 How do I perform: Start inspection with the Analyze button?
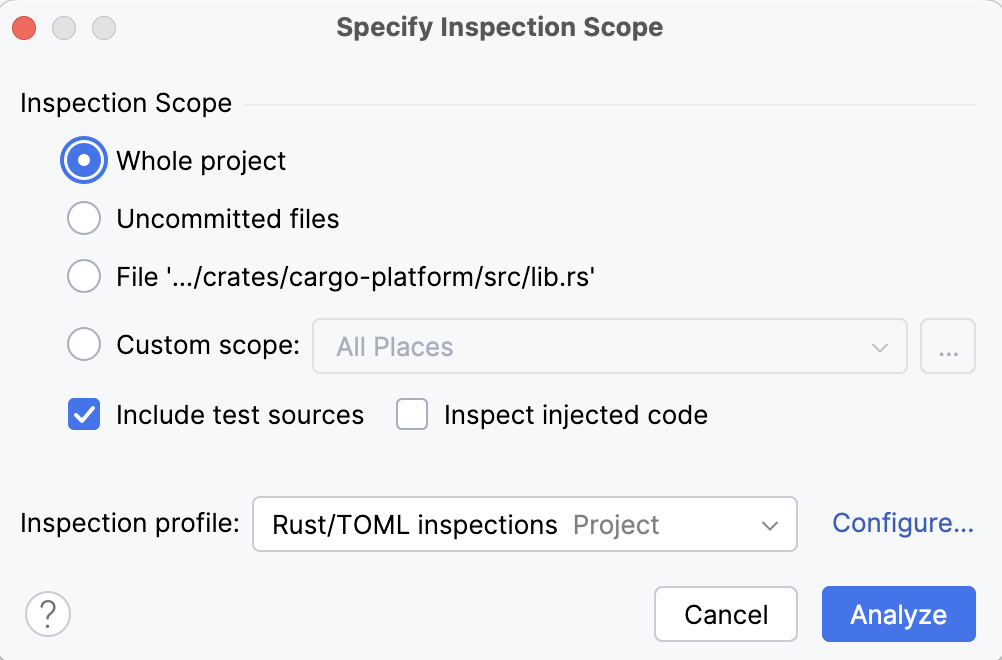coord(898,614)
